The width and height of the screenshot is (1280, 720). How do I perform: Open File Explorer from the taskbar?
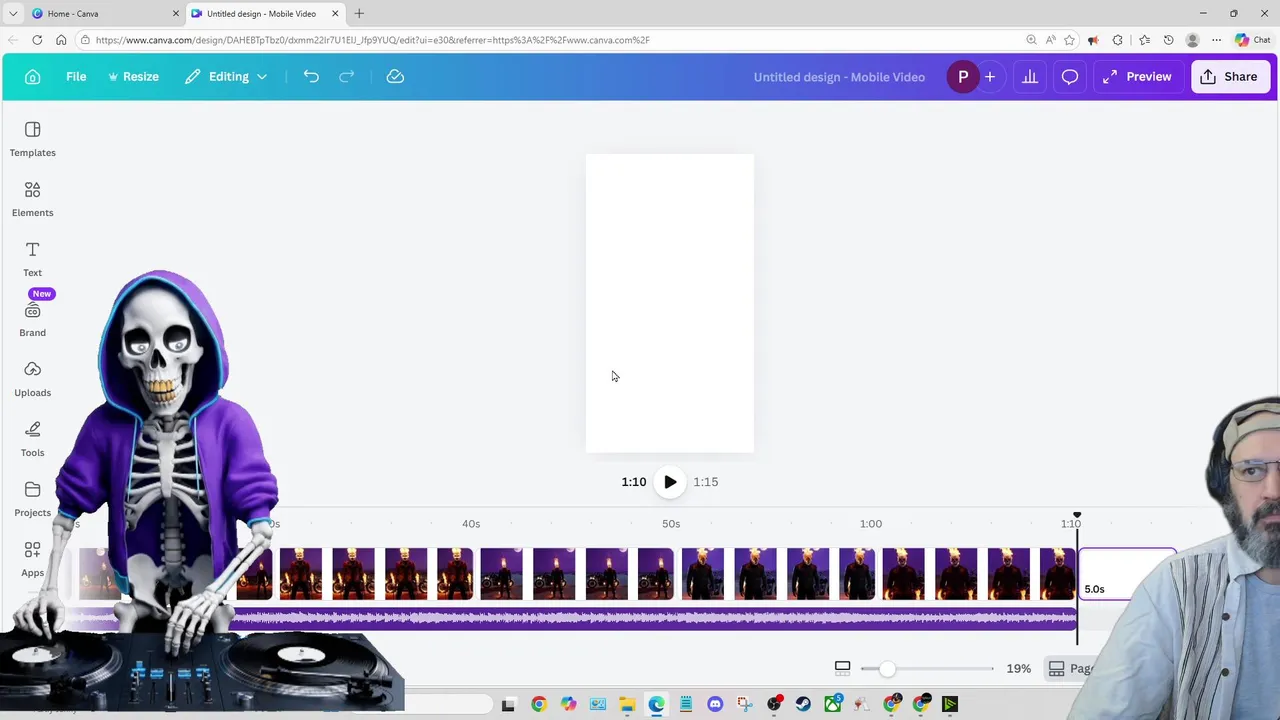click(x=627, y=705)
